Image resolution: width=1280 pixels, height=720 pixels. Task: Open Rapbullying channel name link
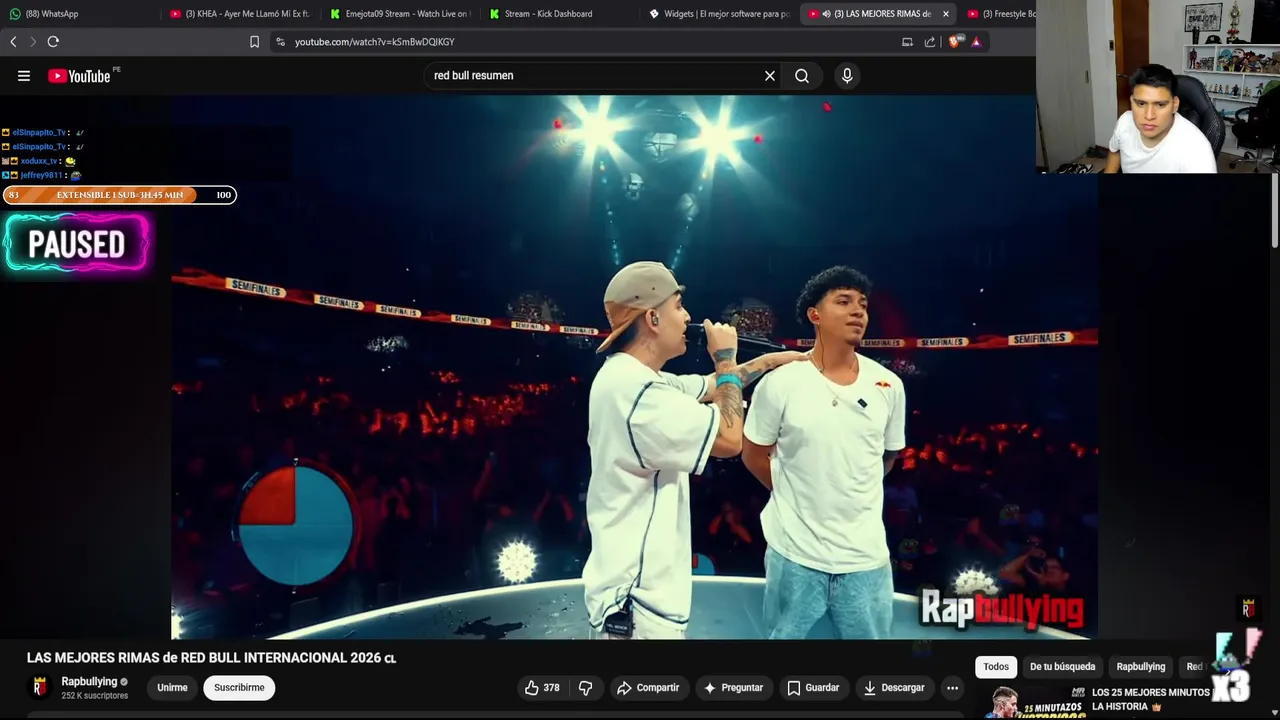(89, 682)
